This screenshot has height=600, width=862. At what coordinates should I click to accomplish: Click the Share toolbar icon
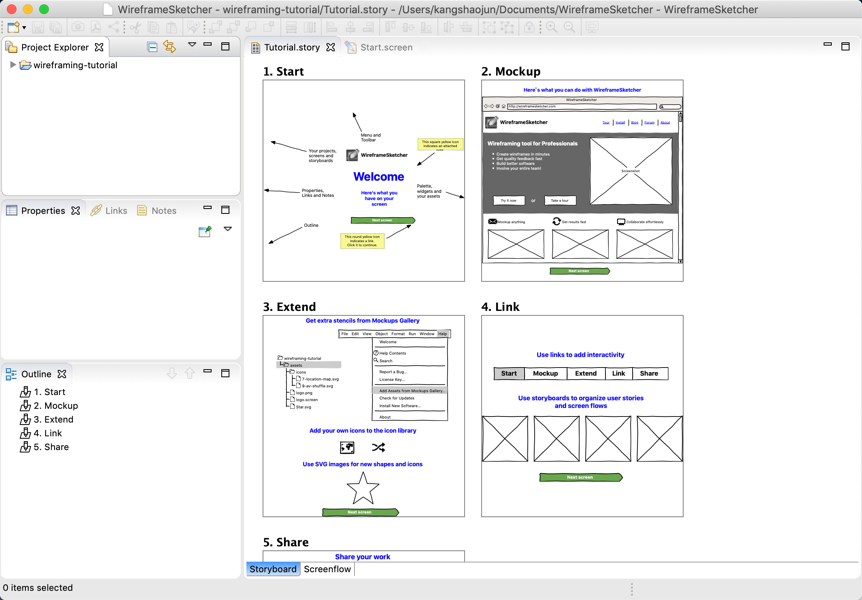[x=113, y=27]
